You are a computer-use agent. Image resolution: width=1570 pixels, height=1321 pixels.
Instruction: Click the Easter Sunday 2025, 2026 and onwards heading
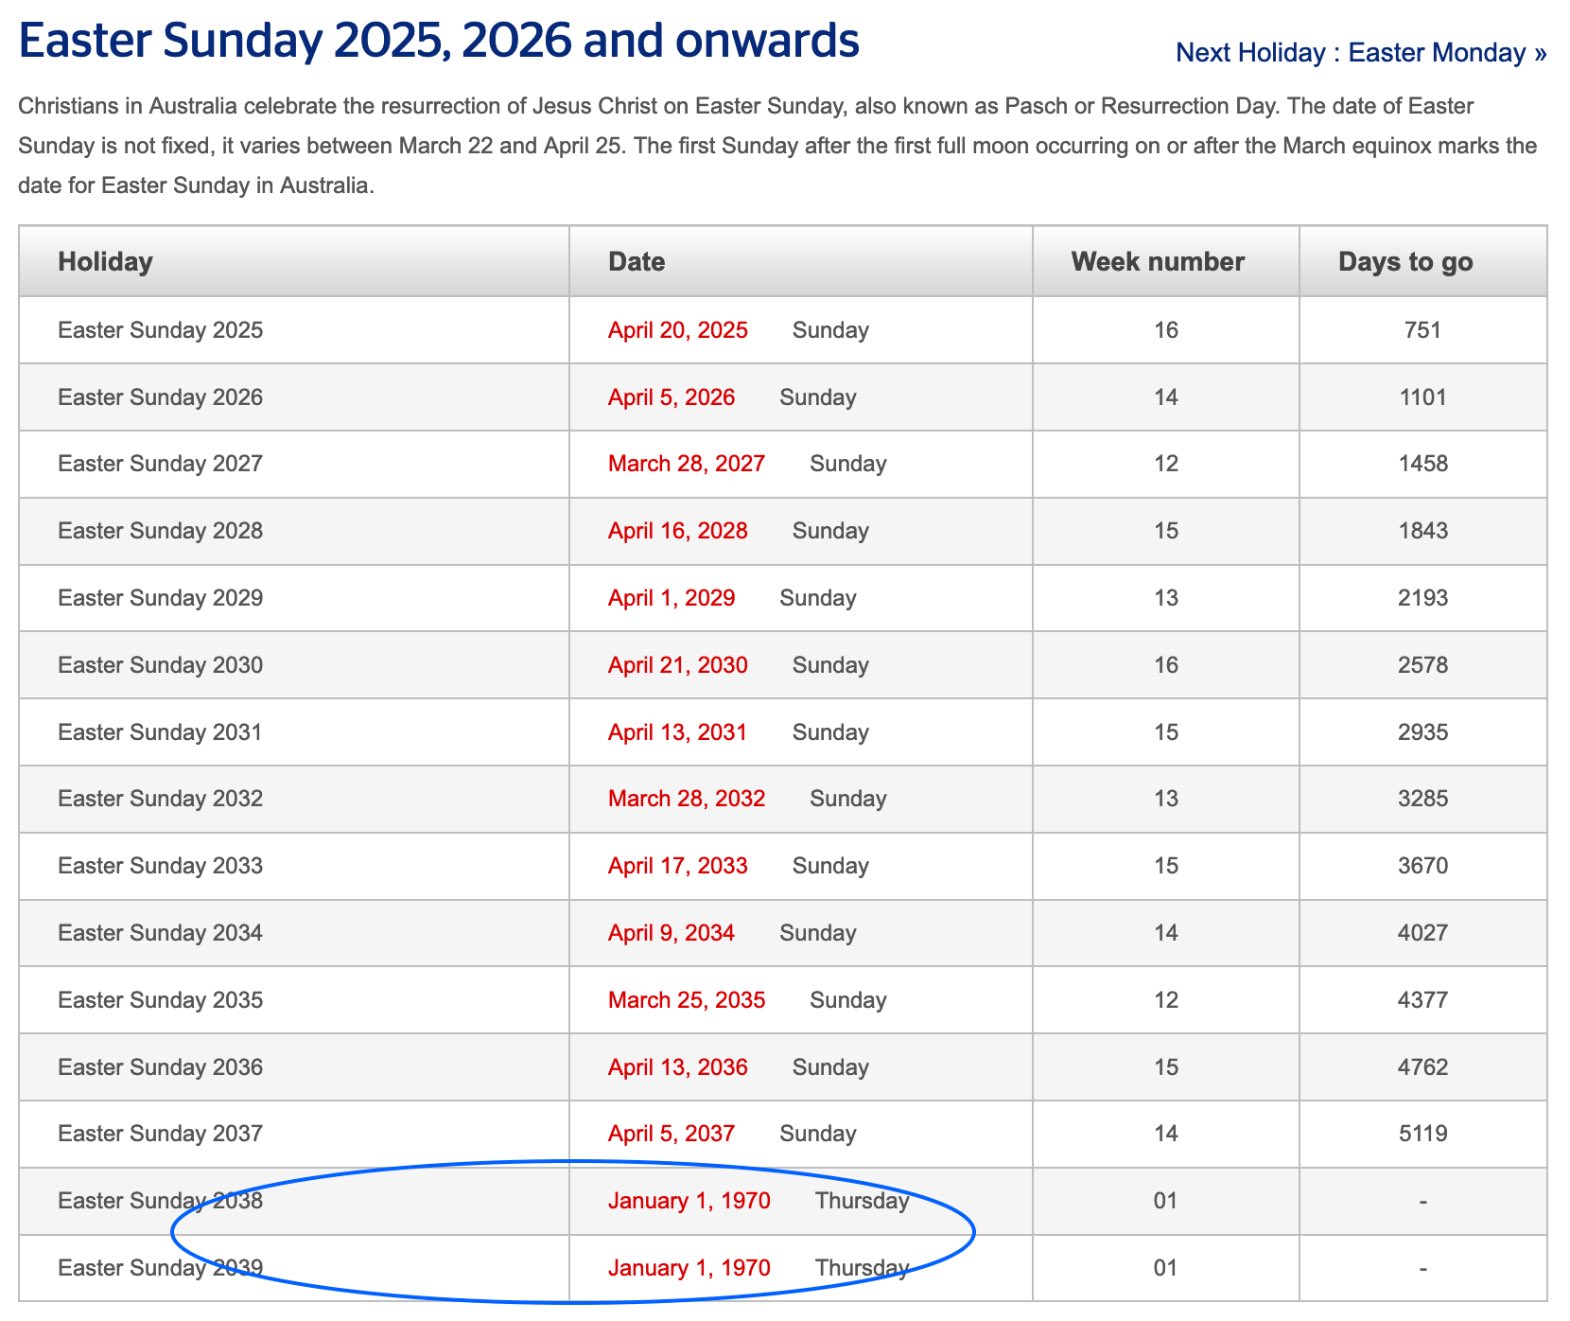tap(439, 41)
